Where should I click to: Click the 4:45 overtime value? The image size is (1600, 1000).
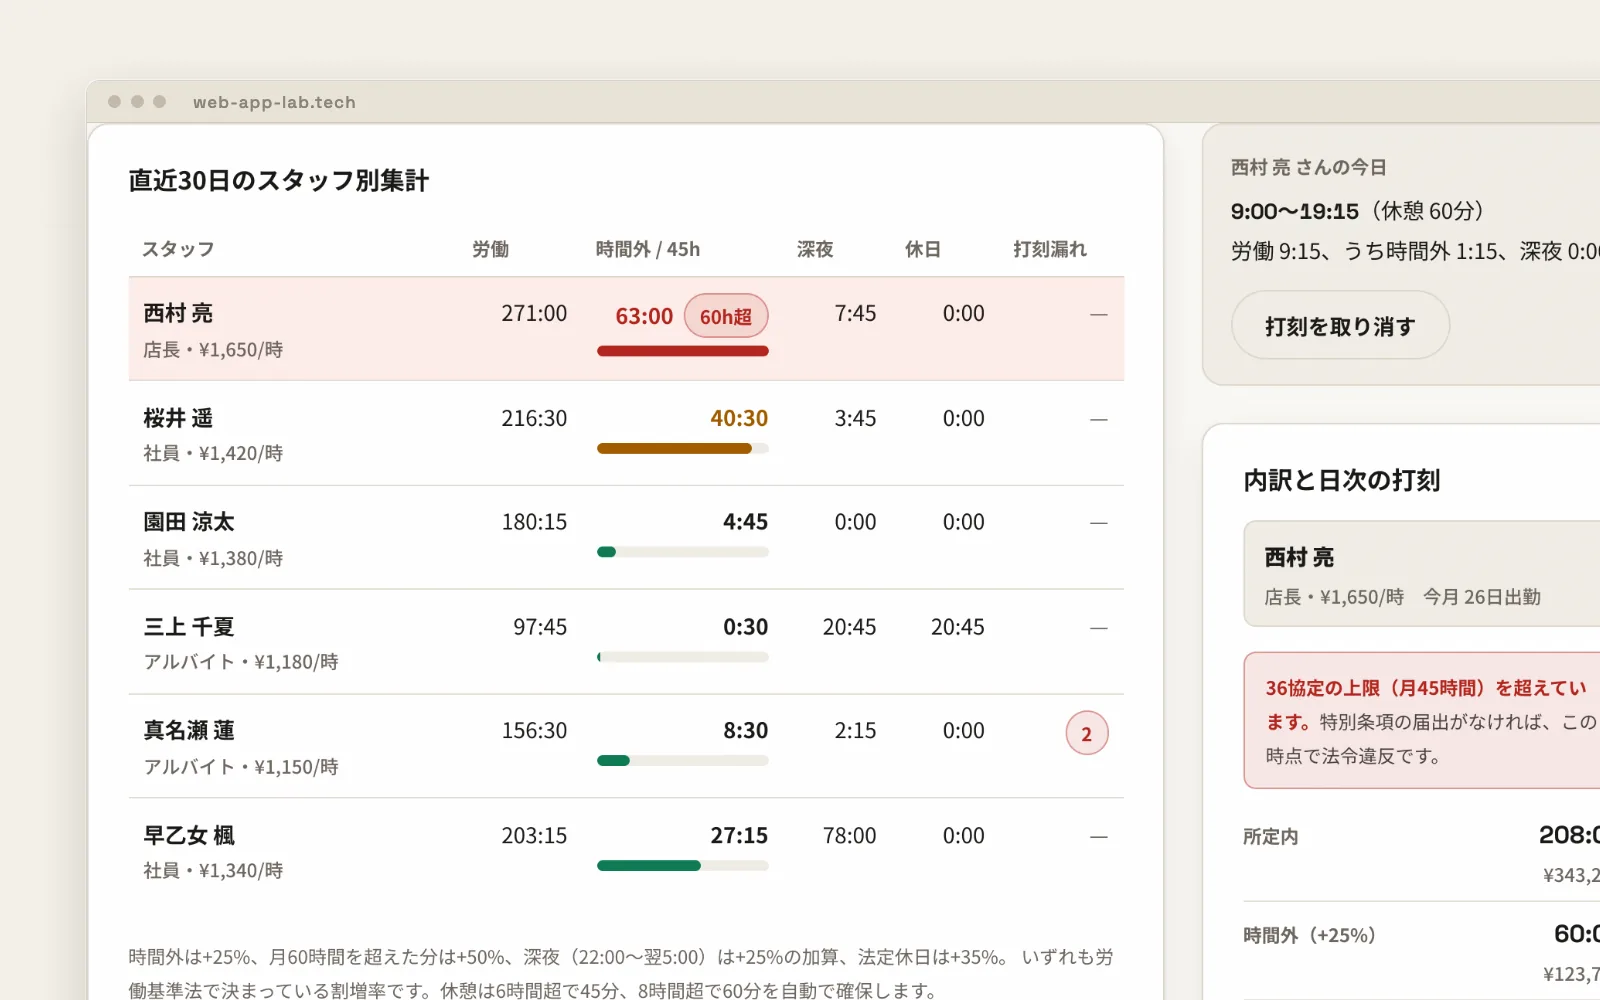tap(746, 522)
